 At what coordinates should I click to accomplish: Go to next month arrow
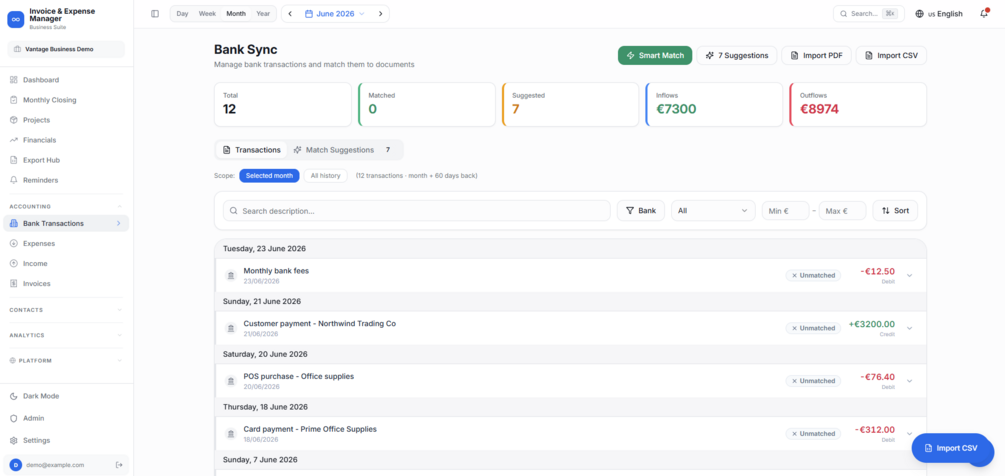[381, 13]
